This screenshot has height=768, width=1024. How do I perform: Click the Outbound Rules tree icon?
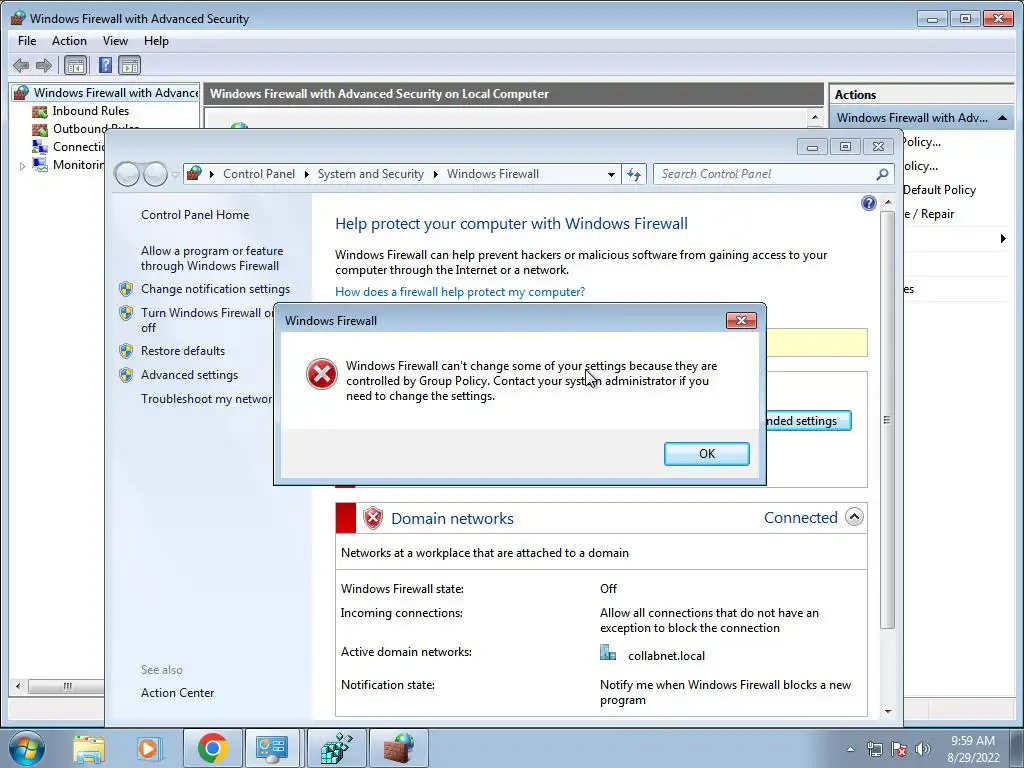[40, 129]
